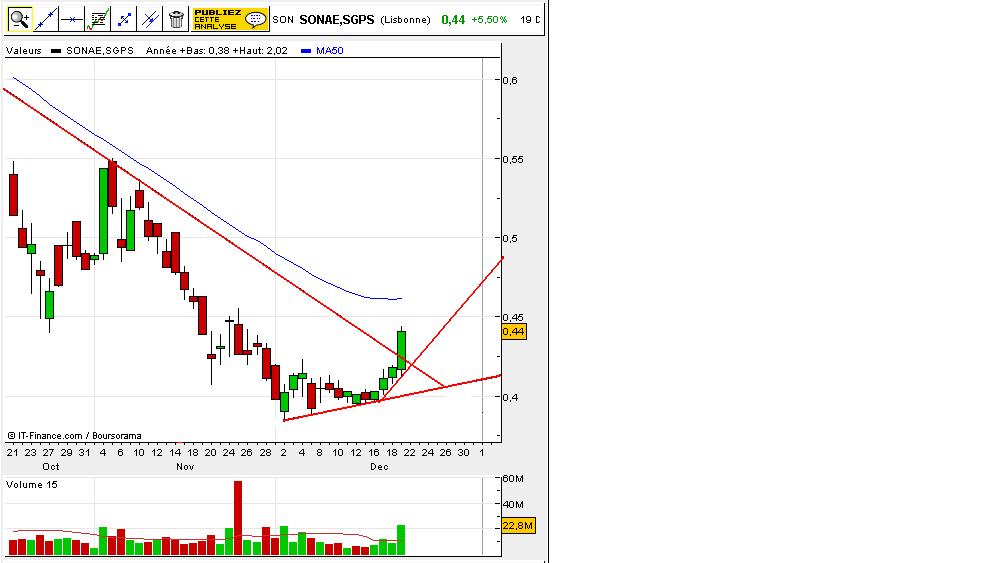The width and height of the screenshot is (997, 563).
Task: Click the 0,6 price axis label
Action: click(510, 80)
